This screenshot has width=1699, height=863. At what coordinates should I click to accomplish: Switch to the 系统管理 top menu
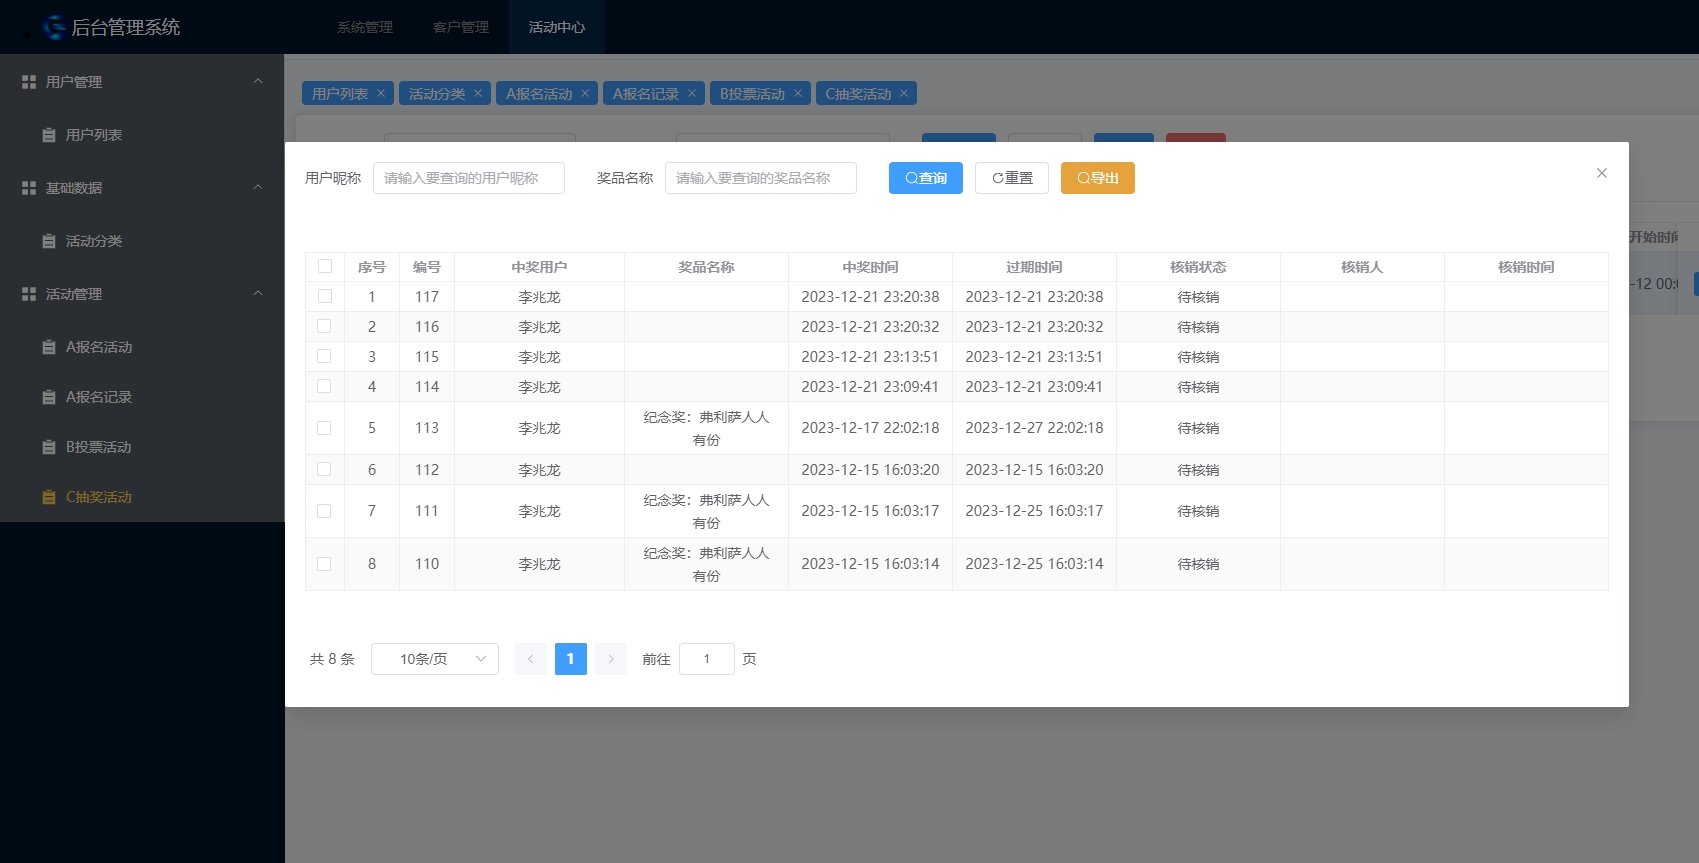[x=365, y=27]
